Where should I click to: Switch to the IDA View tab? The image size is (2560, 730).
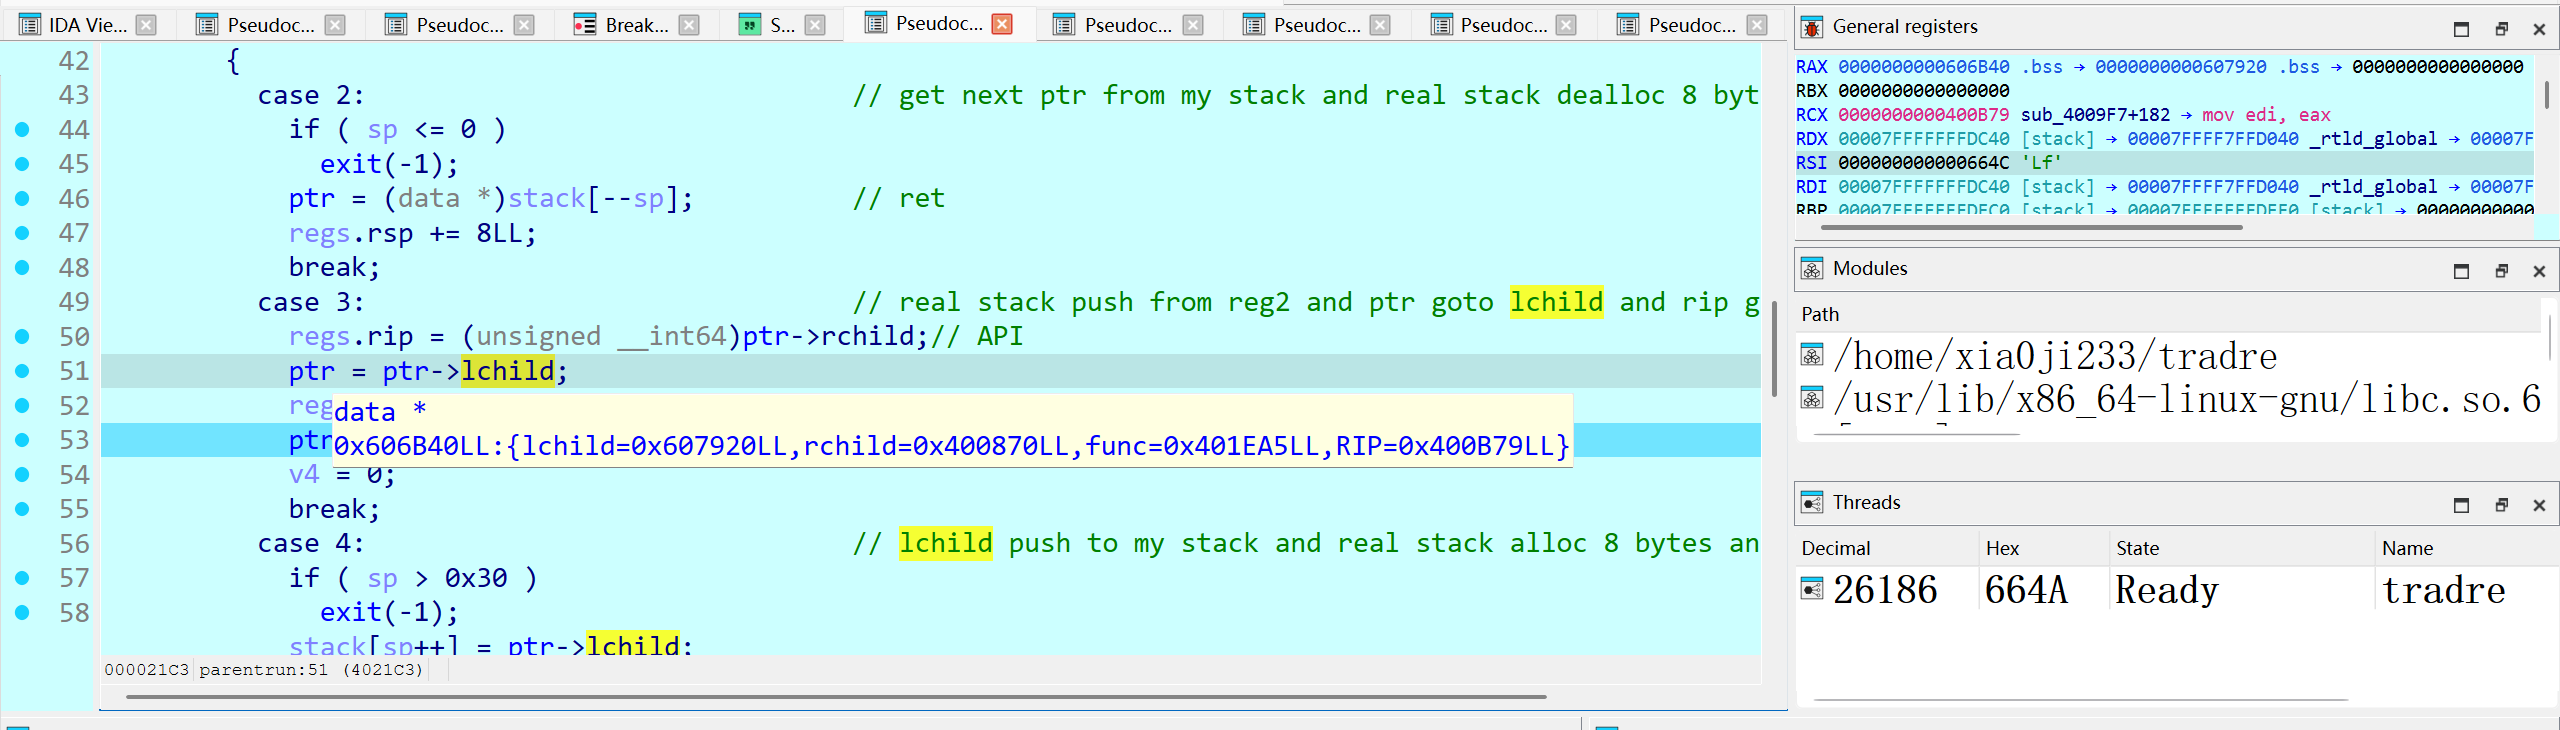(88, 25)
